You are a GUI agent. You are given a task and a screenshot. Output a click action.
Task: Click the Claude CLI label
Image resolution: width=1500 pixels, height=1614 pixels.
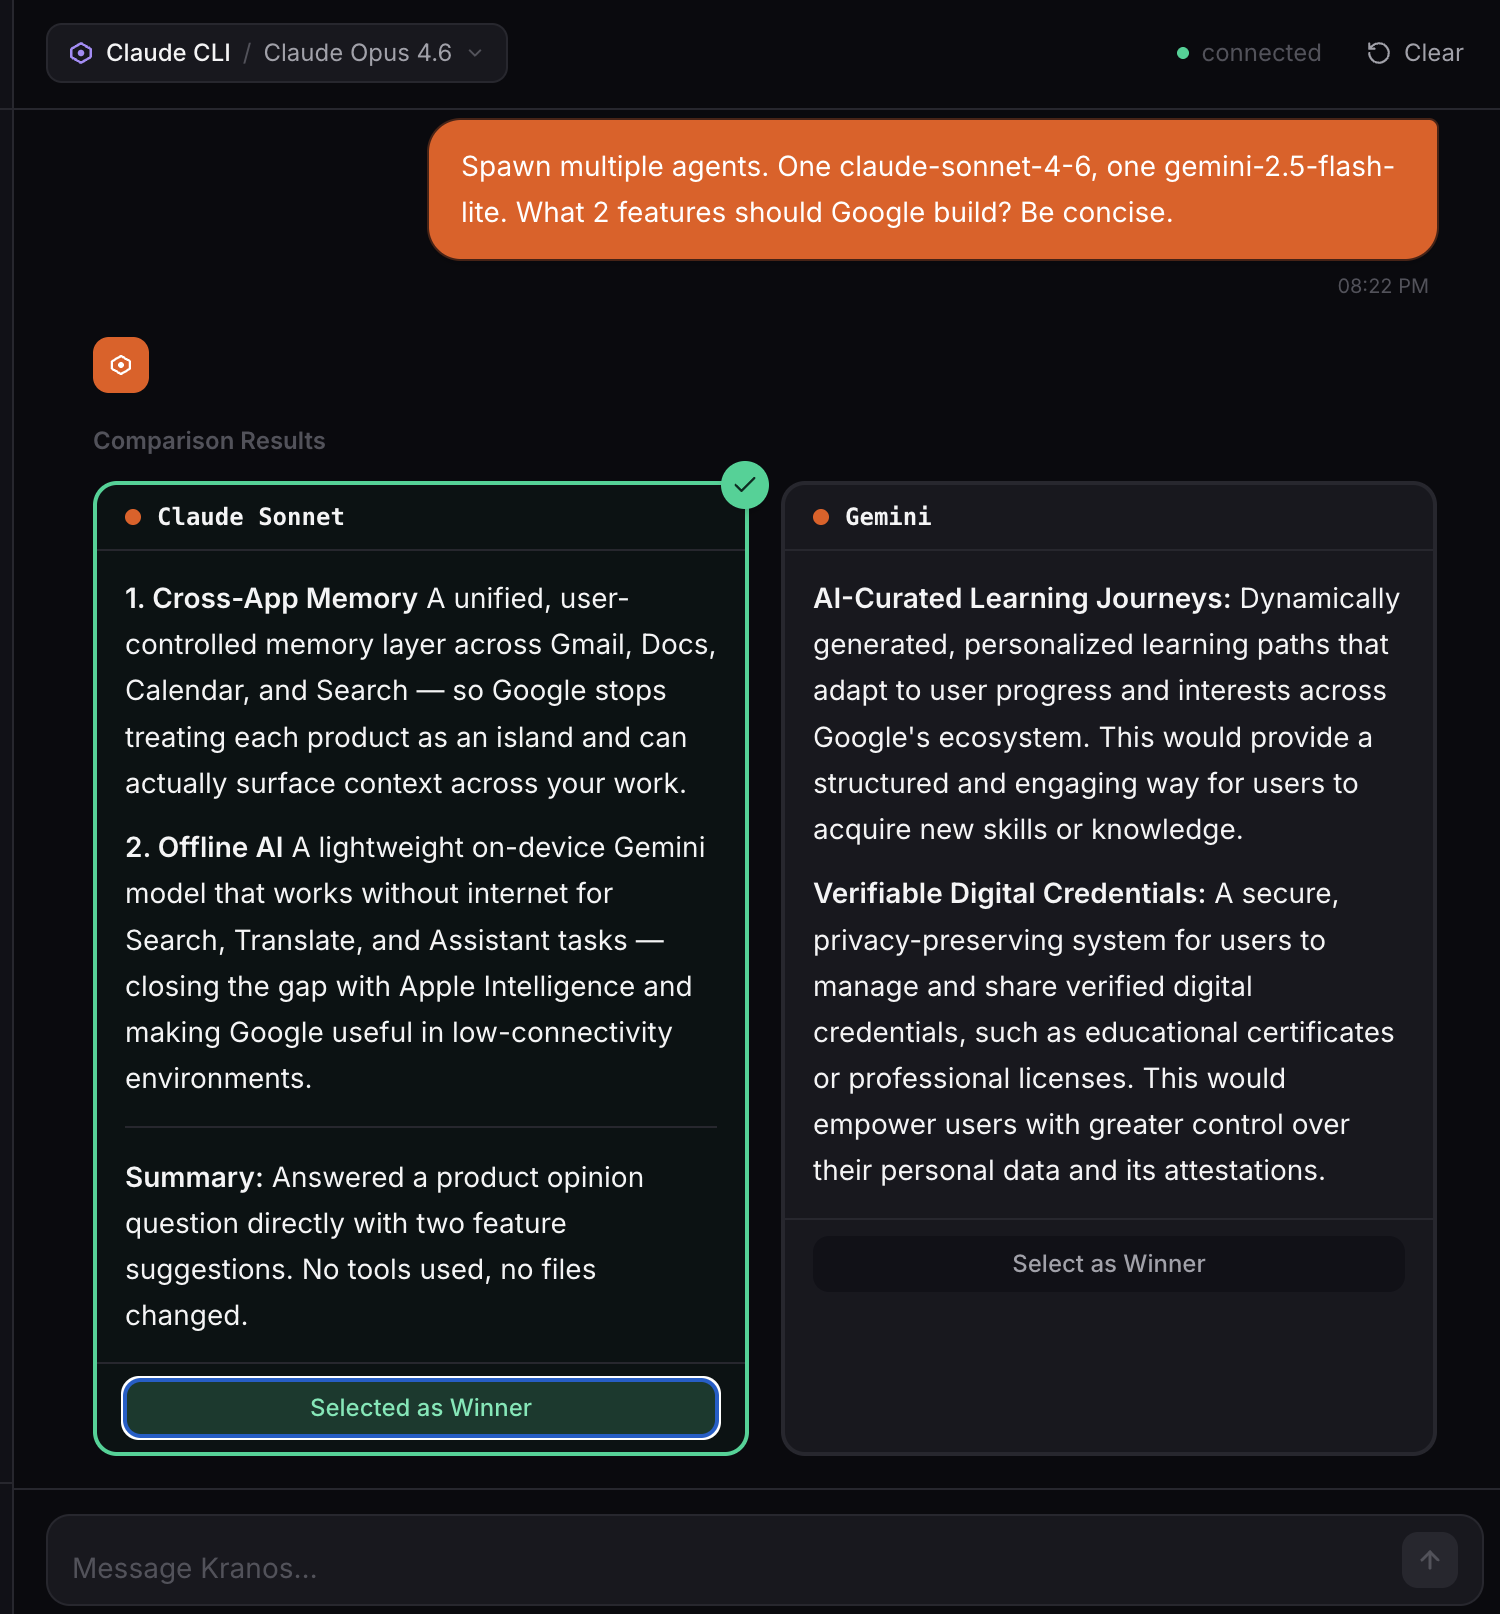click(x=168, y=53)
